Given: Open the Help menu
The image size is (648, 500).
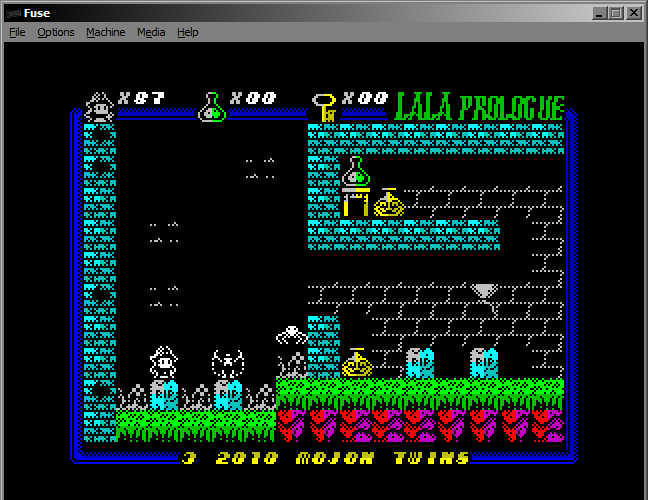Looking at the screenshot, I should coord(188,32).
